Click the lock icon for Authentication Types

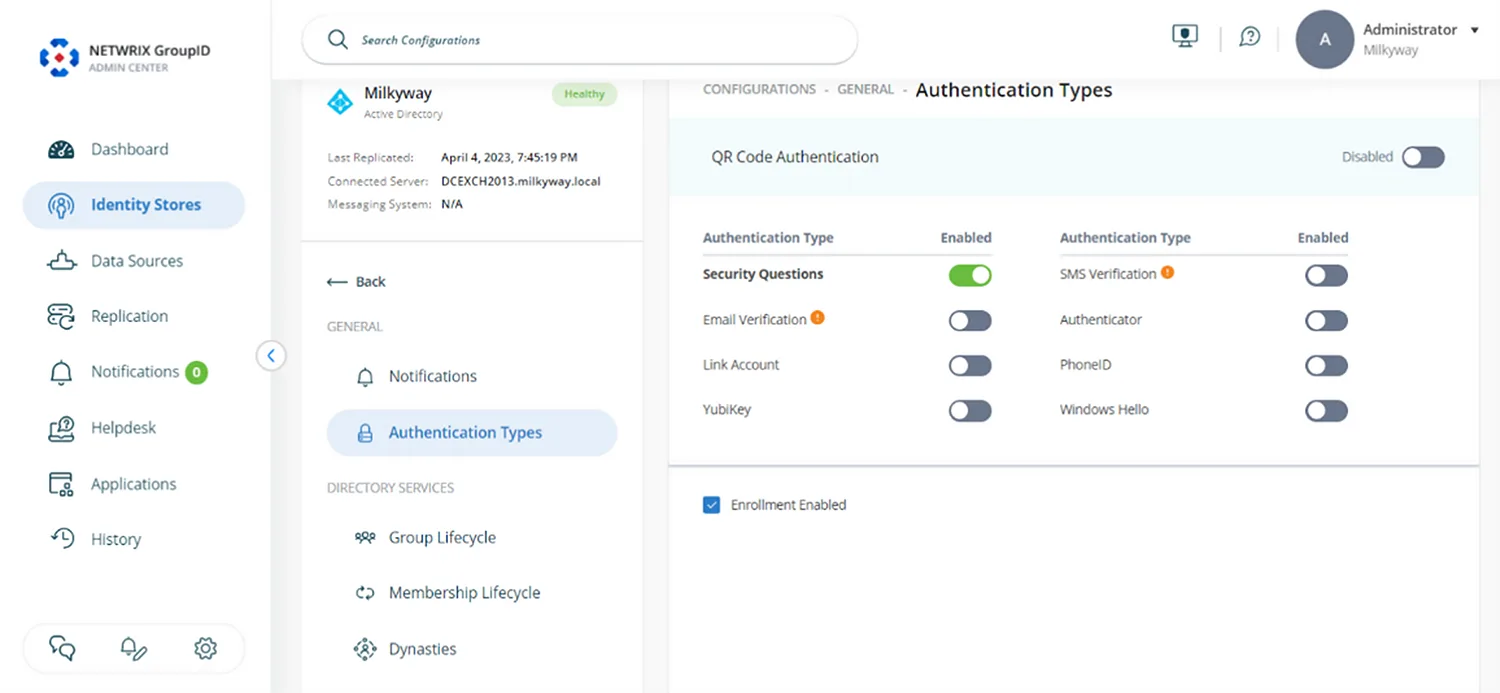coord(365,434)
